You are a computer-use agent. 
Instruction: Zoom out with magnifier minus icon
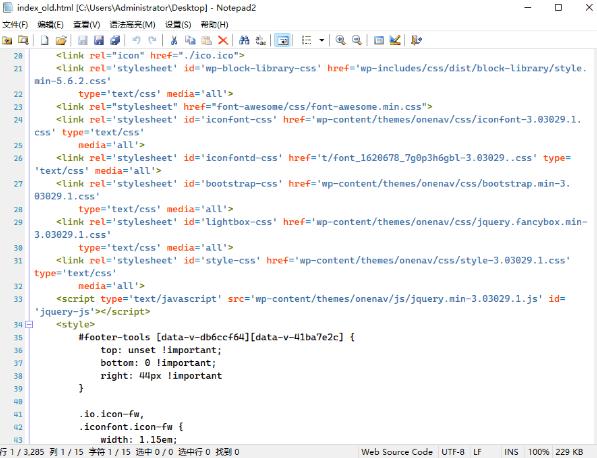(x=357, y=40)
